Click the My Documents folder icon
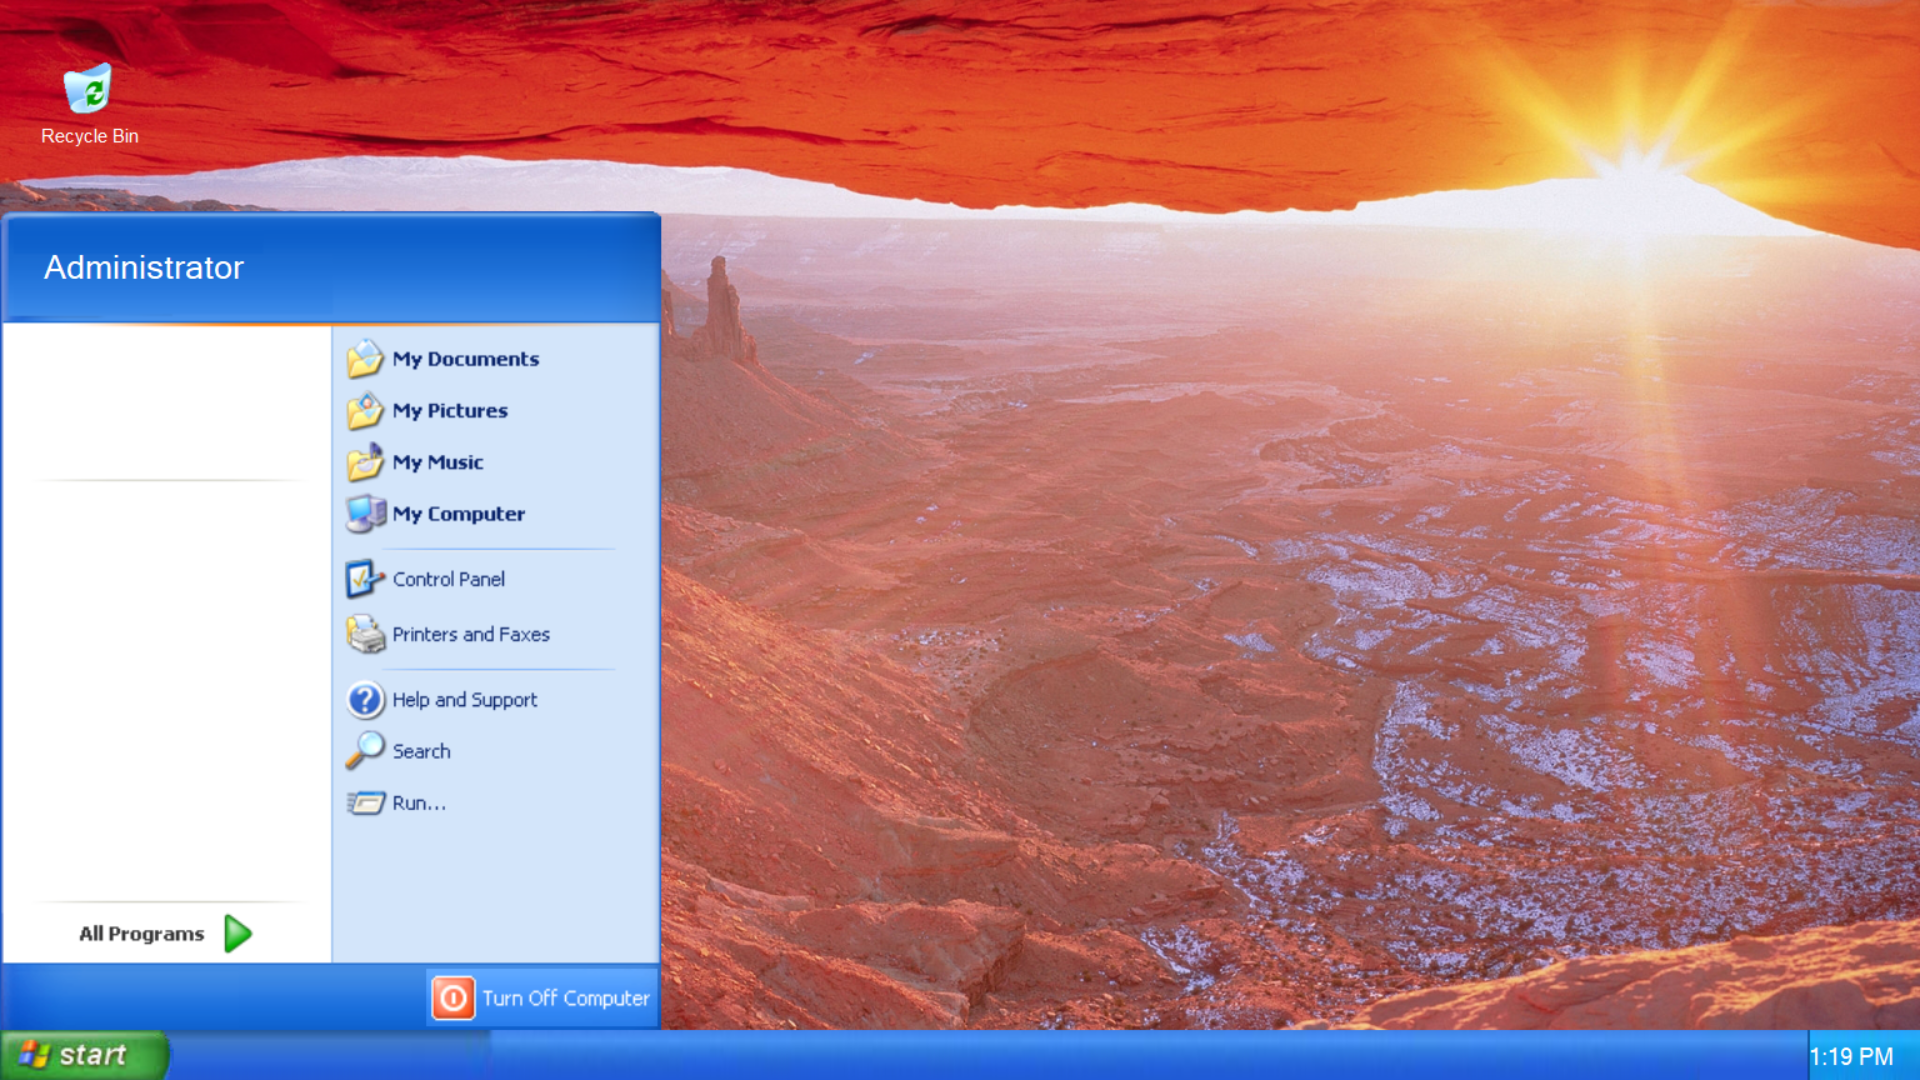1920x1080 pixels. click(365, 359)
